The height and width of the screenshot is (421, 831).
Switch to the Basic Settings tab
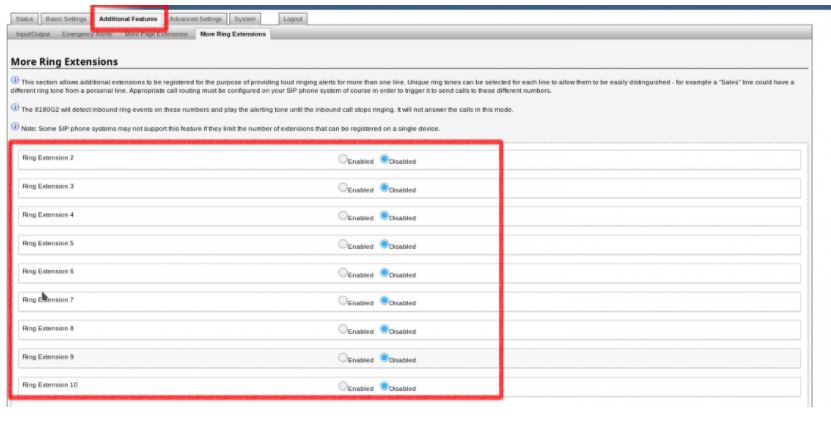tap(67, 19)
